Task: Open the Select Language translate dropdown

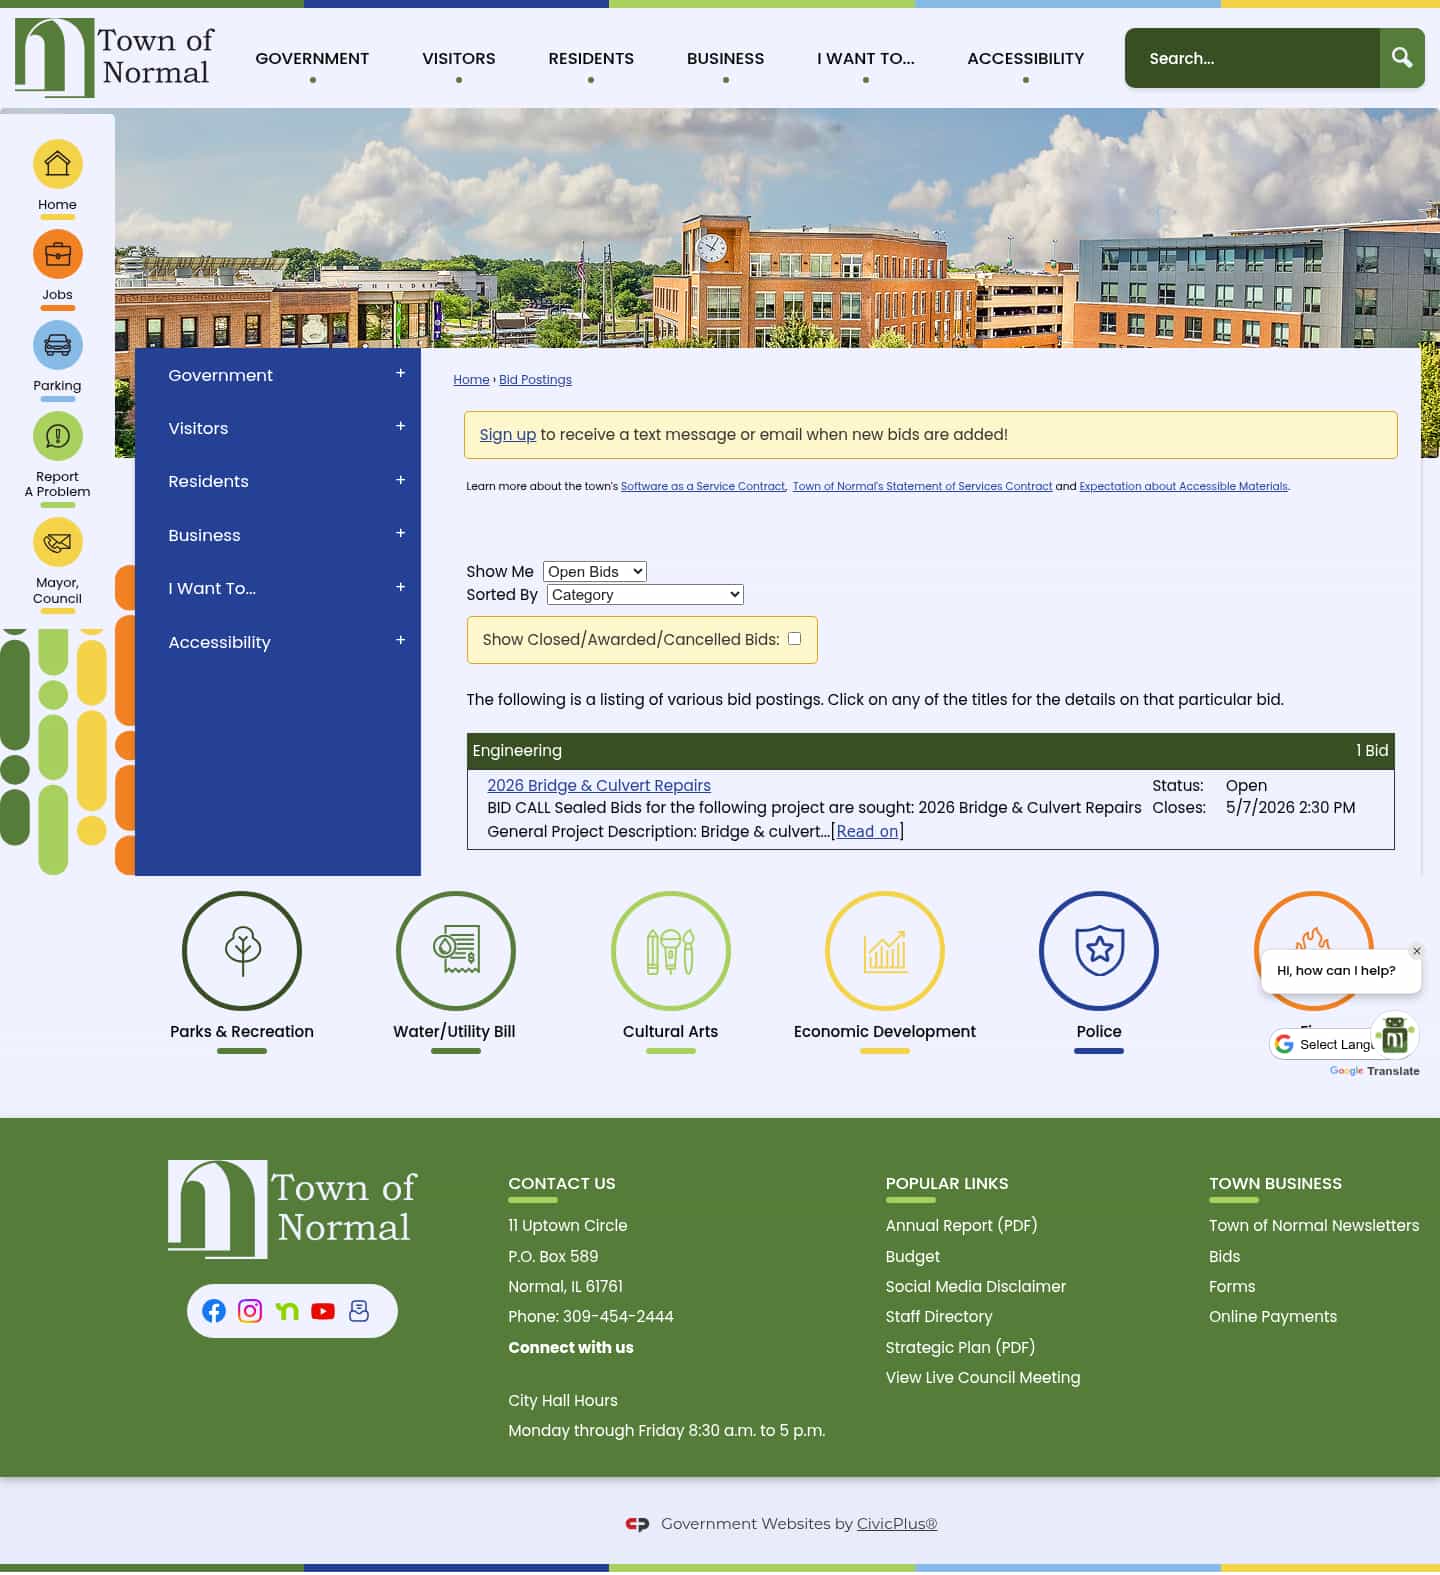Action: point(1324,1044)
